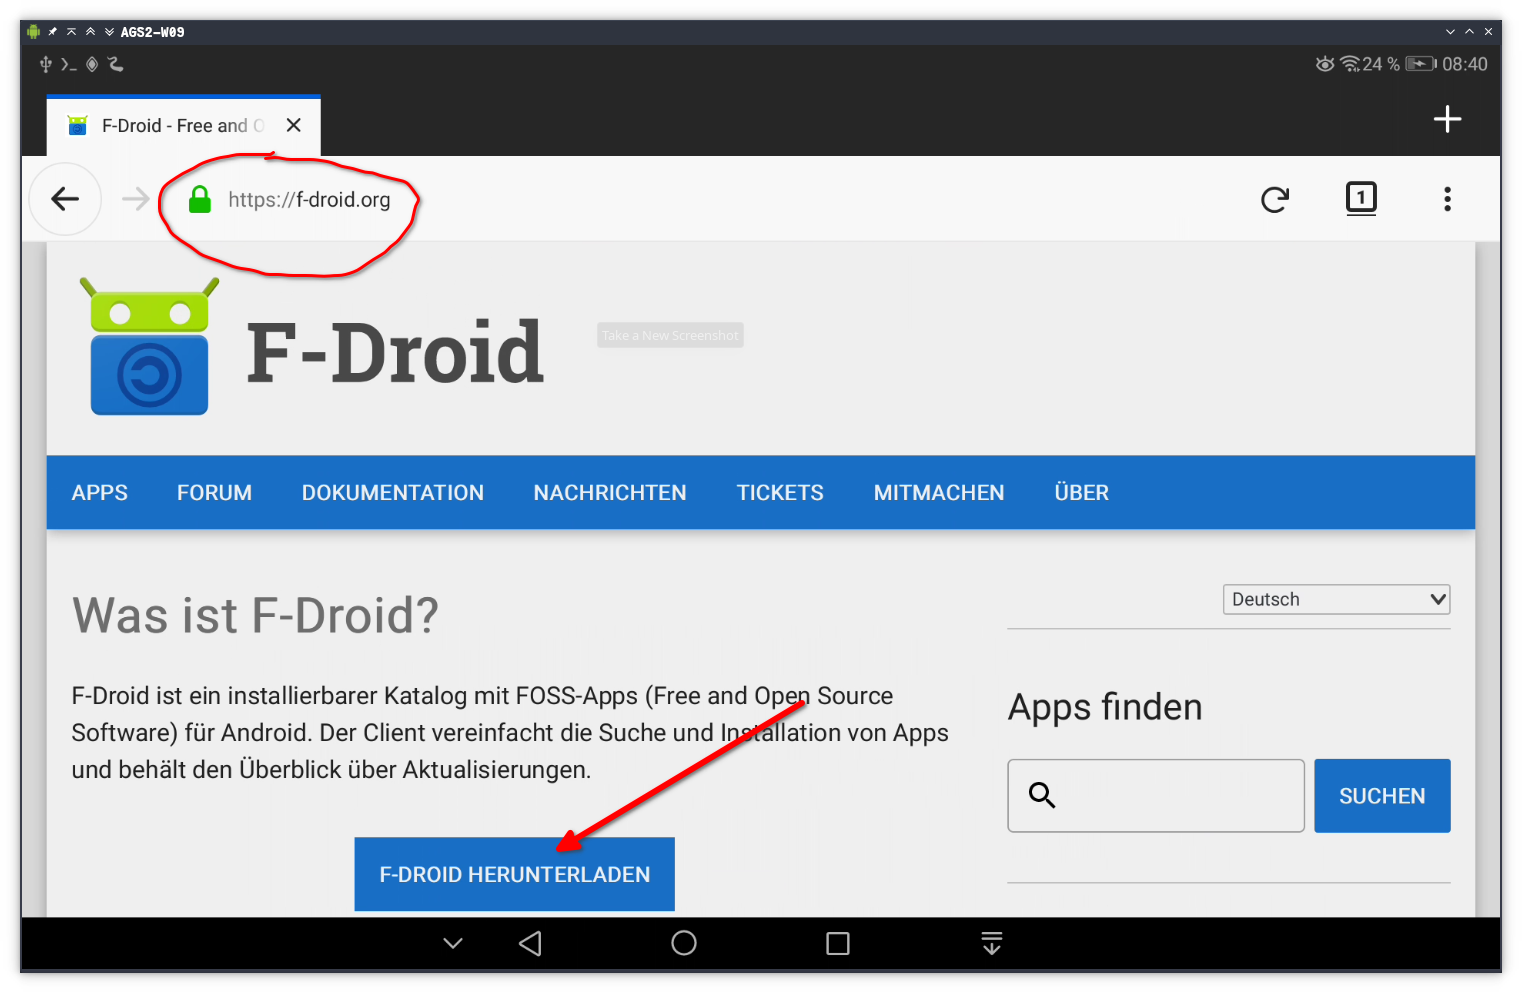Maximize window with the title bar up-chevron
The width and height of the screenshot is (1522, 993).
(x=1469, y=32)
